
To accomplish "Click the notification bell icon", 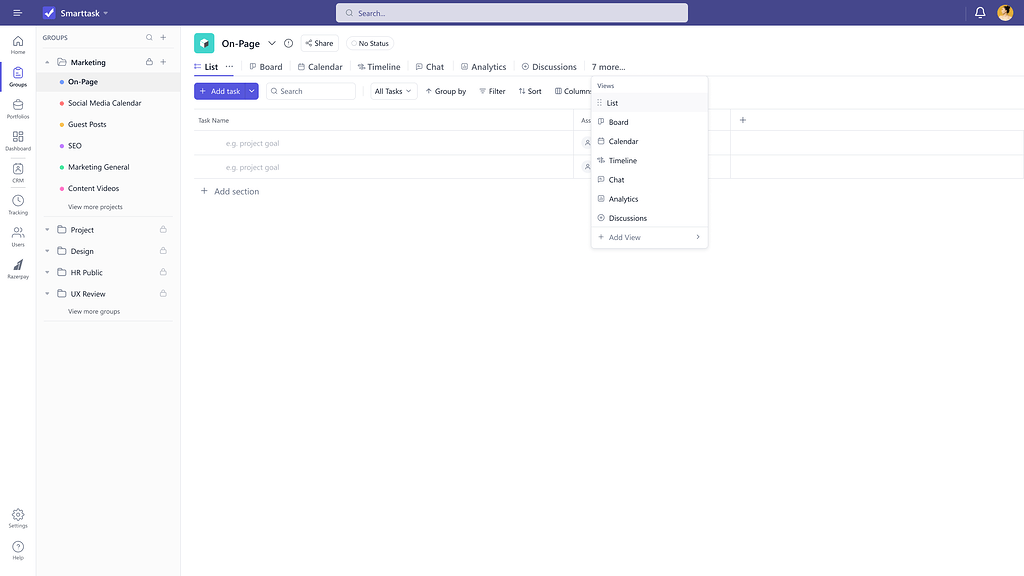I will pos(979,12).
